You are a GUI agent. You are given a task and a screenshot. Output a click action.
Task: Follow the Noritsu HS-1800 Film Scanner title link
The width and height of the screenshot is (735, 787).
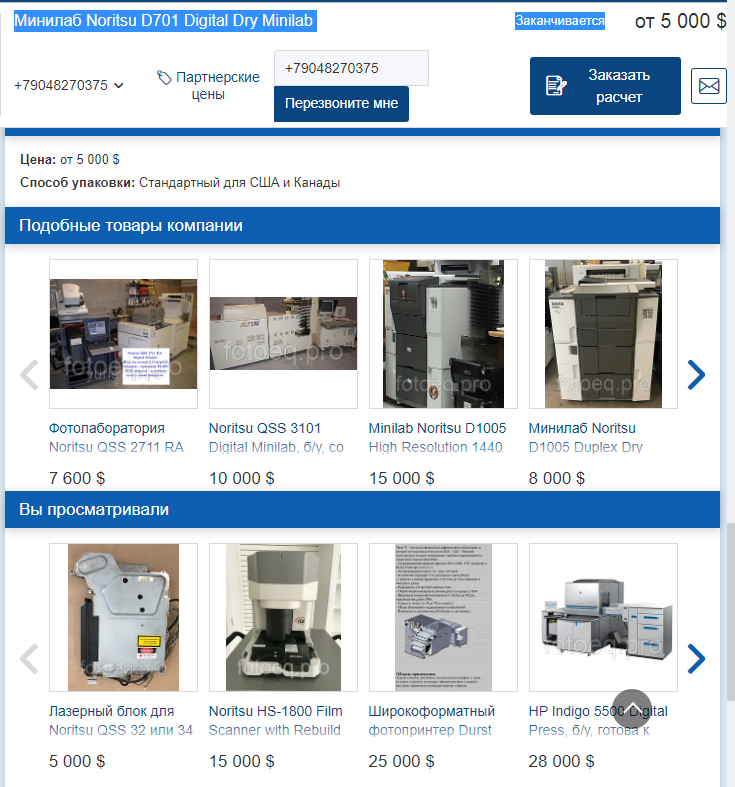(276, 721)
